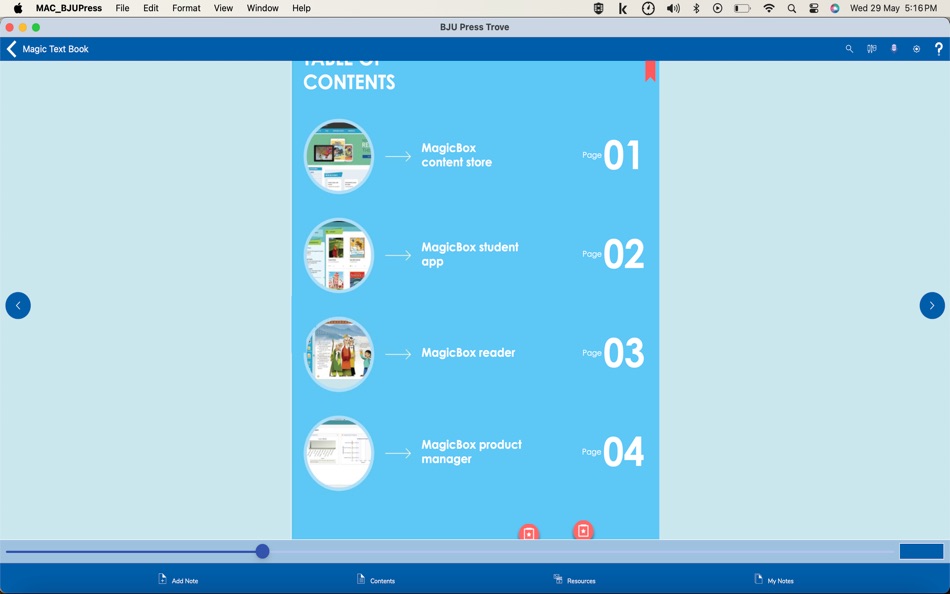
Task: Click the MagicBox content store thumbnail
Action: pyautogui.click(x=339, y=156)
